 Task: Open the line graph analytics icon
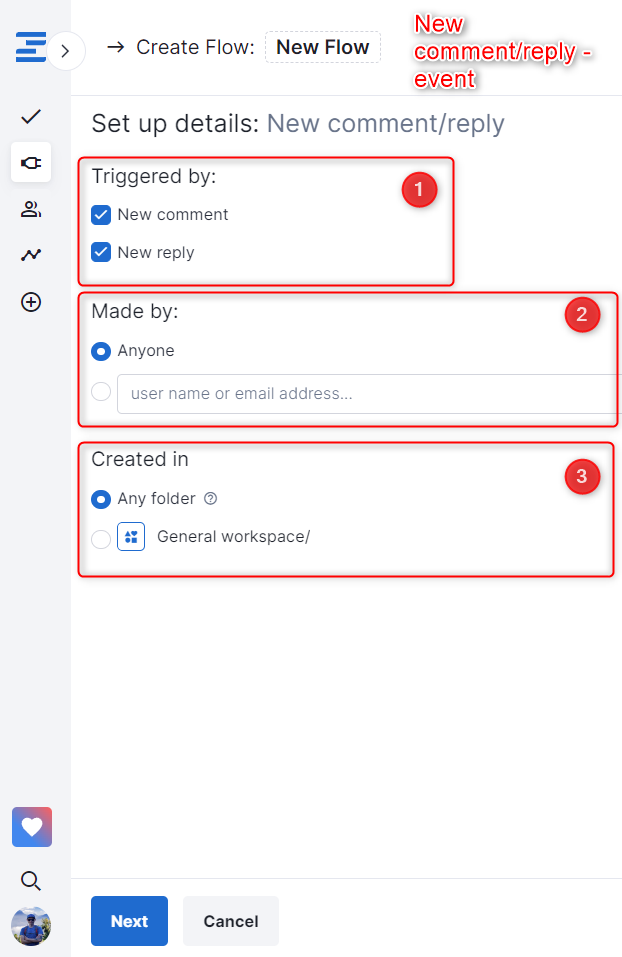pos(31,255)
